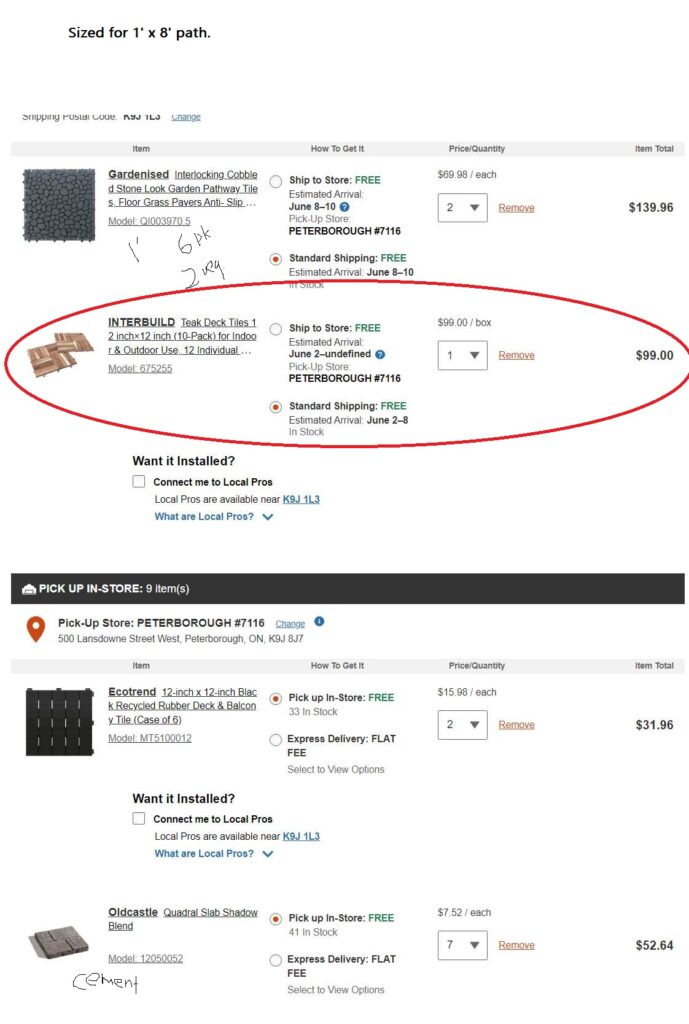Click the info icon next to store Change link
The height and width of the screenshot is (1024, 689).
[318, 622]
